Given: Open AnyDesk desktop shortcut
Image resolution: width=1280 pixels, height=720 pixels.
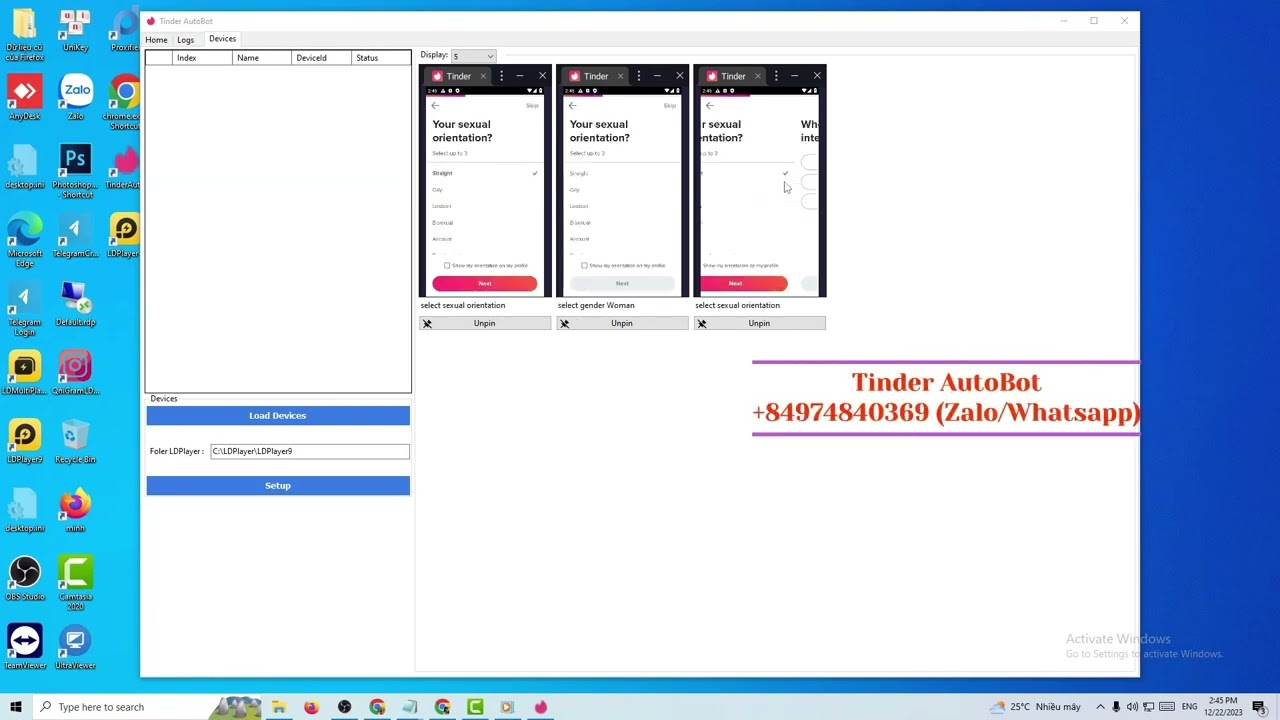Looking at the screenshot, I should [x=24, y=96].
